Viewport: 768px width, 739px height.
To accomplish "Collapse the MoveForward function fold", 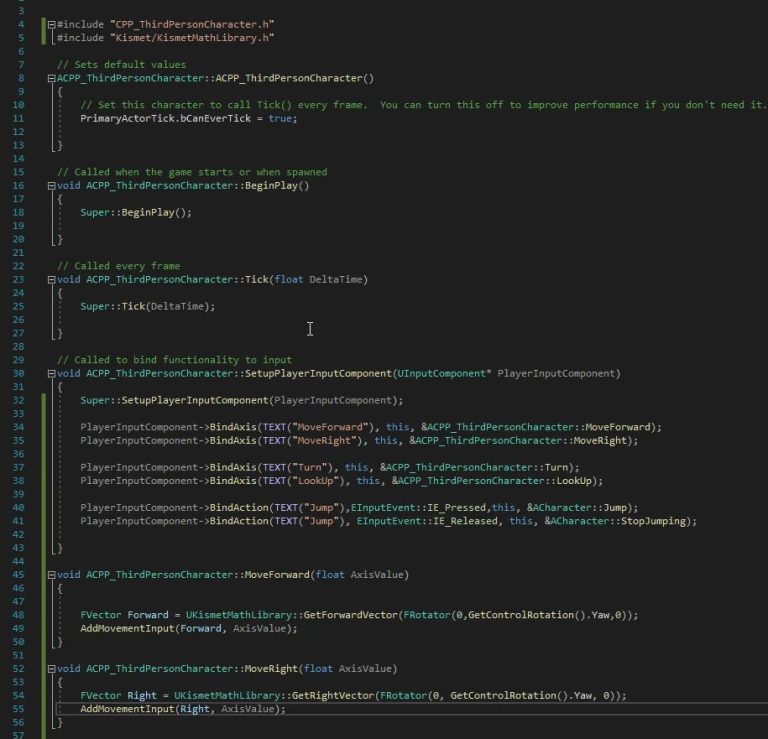I will tap(51, 575).
